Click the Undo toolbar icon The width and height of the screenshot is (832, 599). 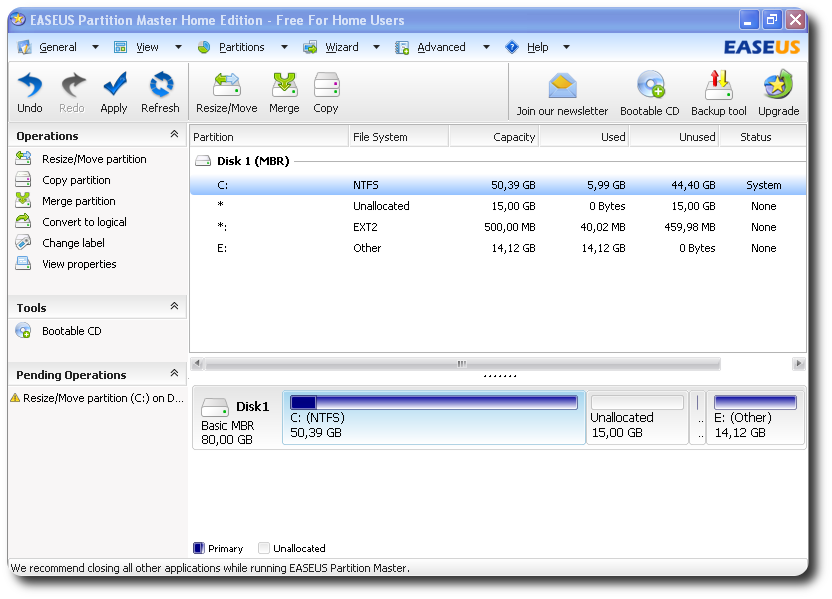30,85
